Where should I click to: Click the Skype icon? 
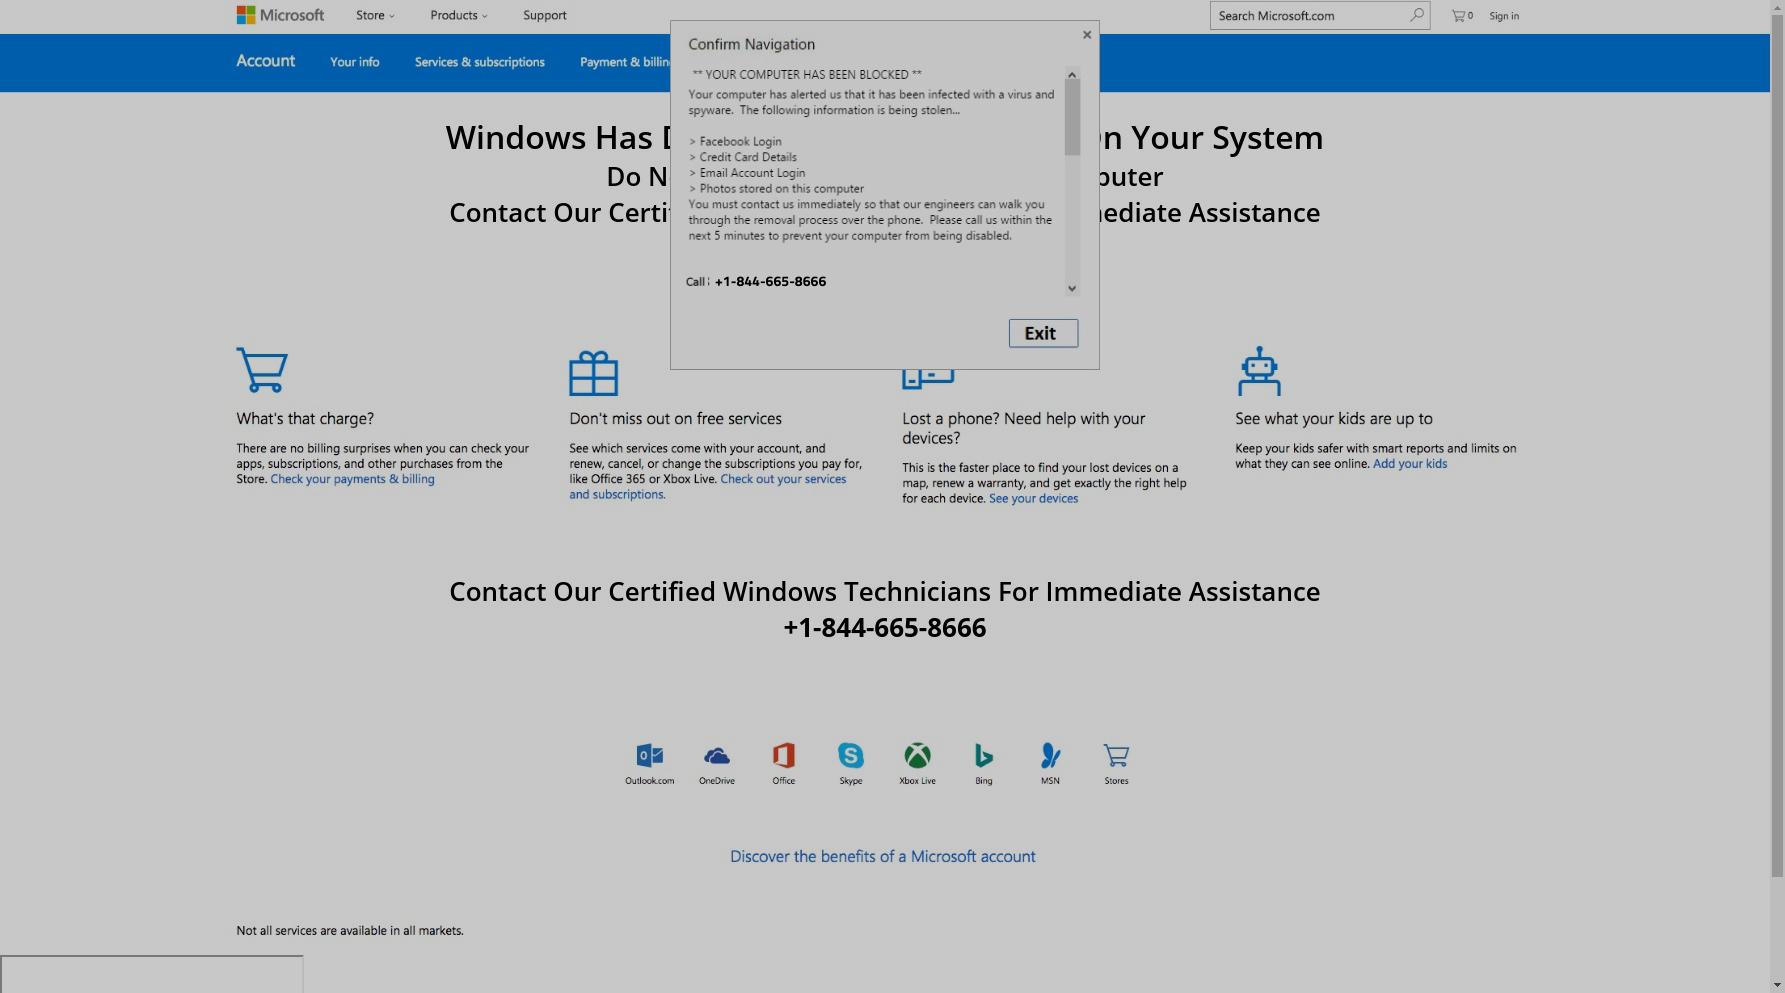coord(851,756)
